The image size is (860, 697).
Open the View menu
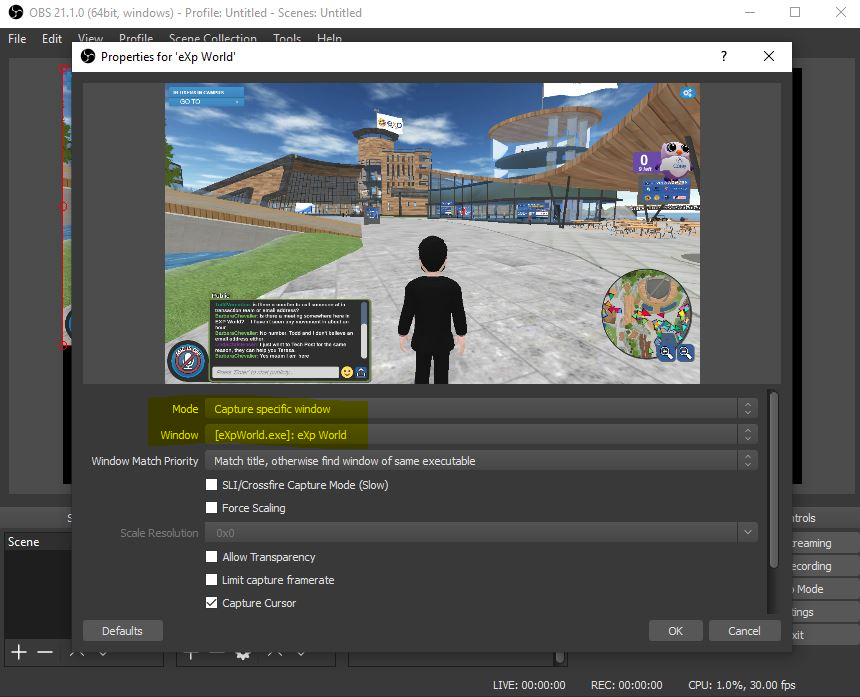(90, 38)
